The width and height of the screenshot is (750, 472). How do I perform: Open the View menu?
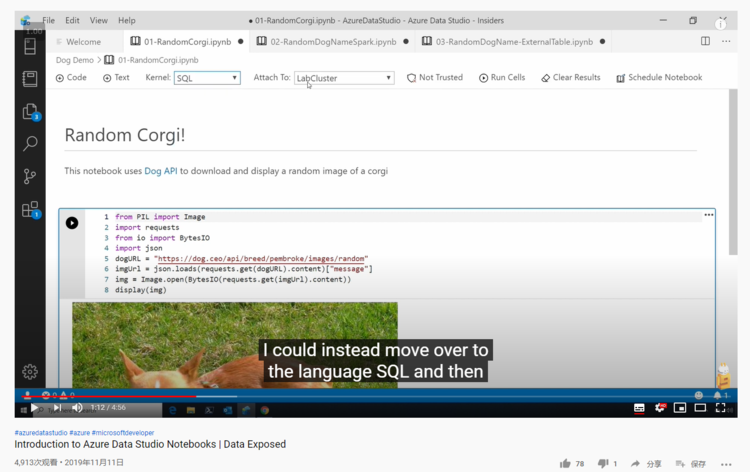99,21
